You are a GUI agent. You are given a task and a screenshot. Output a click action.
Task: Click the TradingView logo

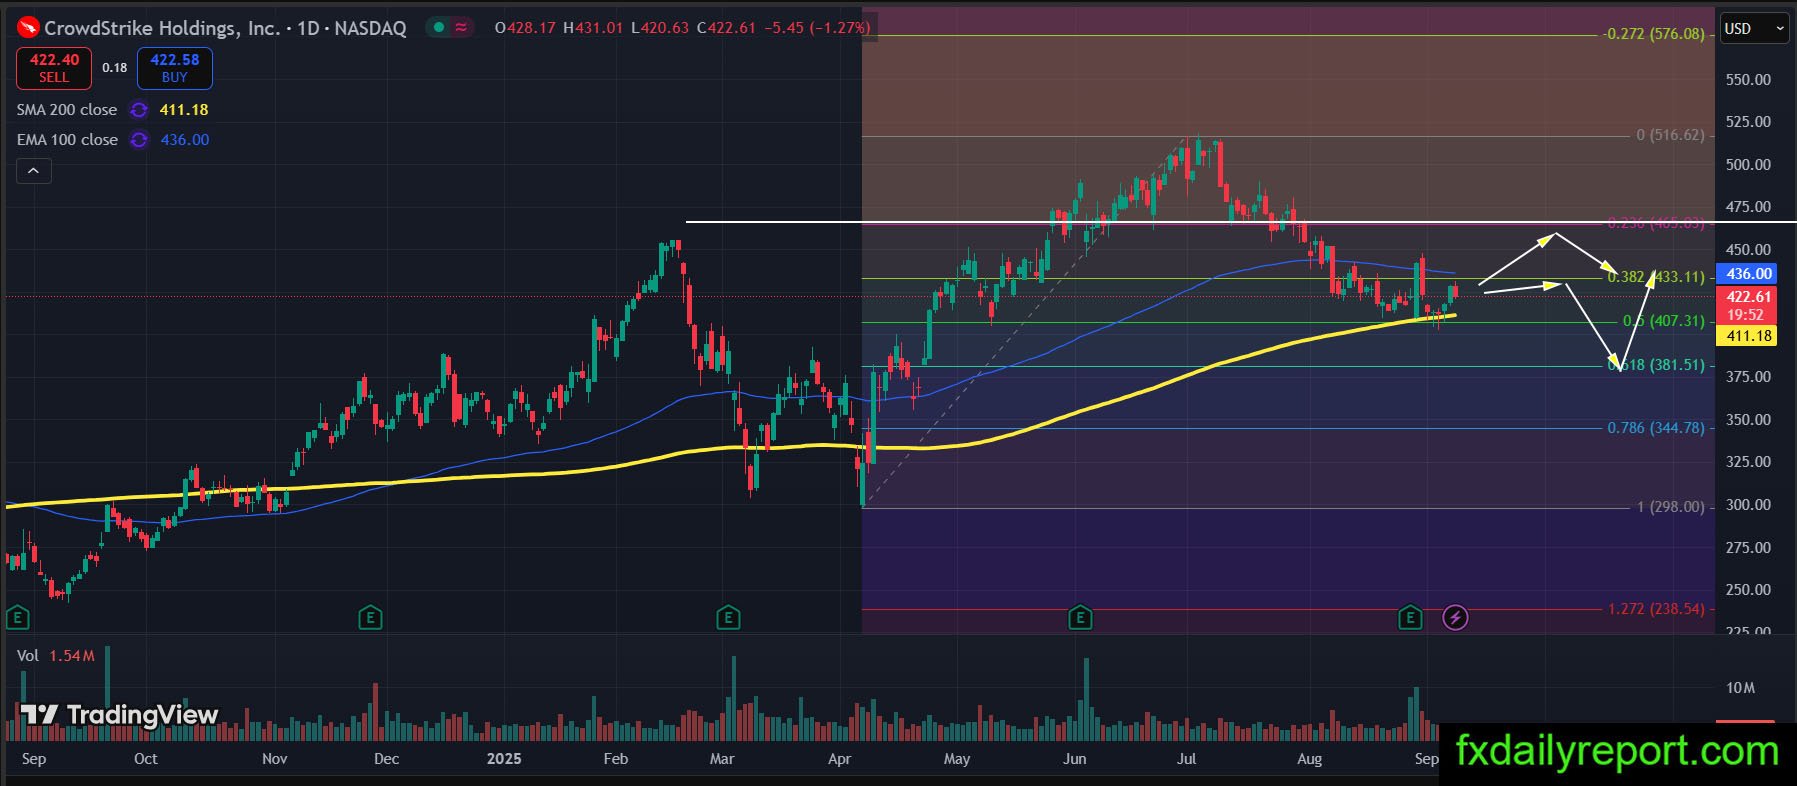(x=119, y=715)
